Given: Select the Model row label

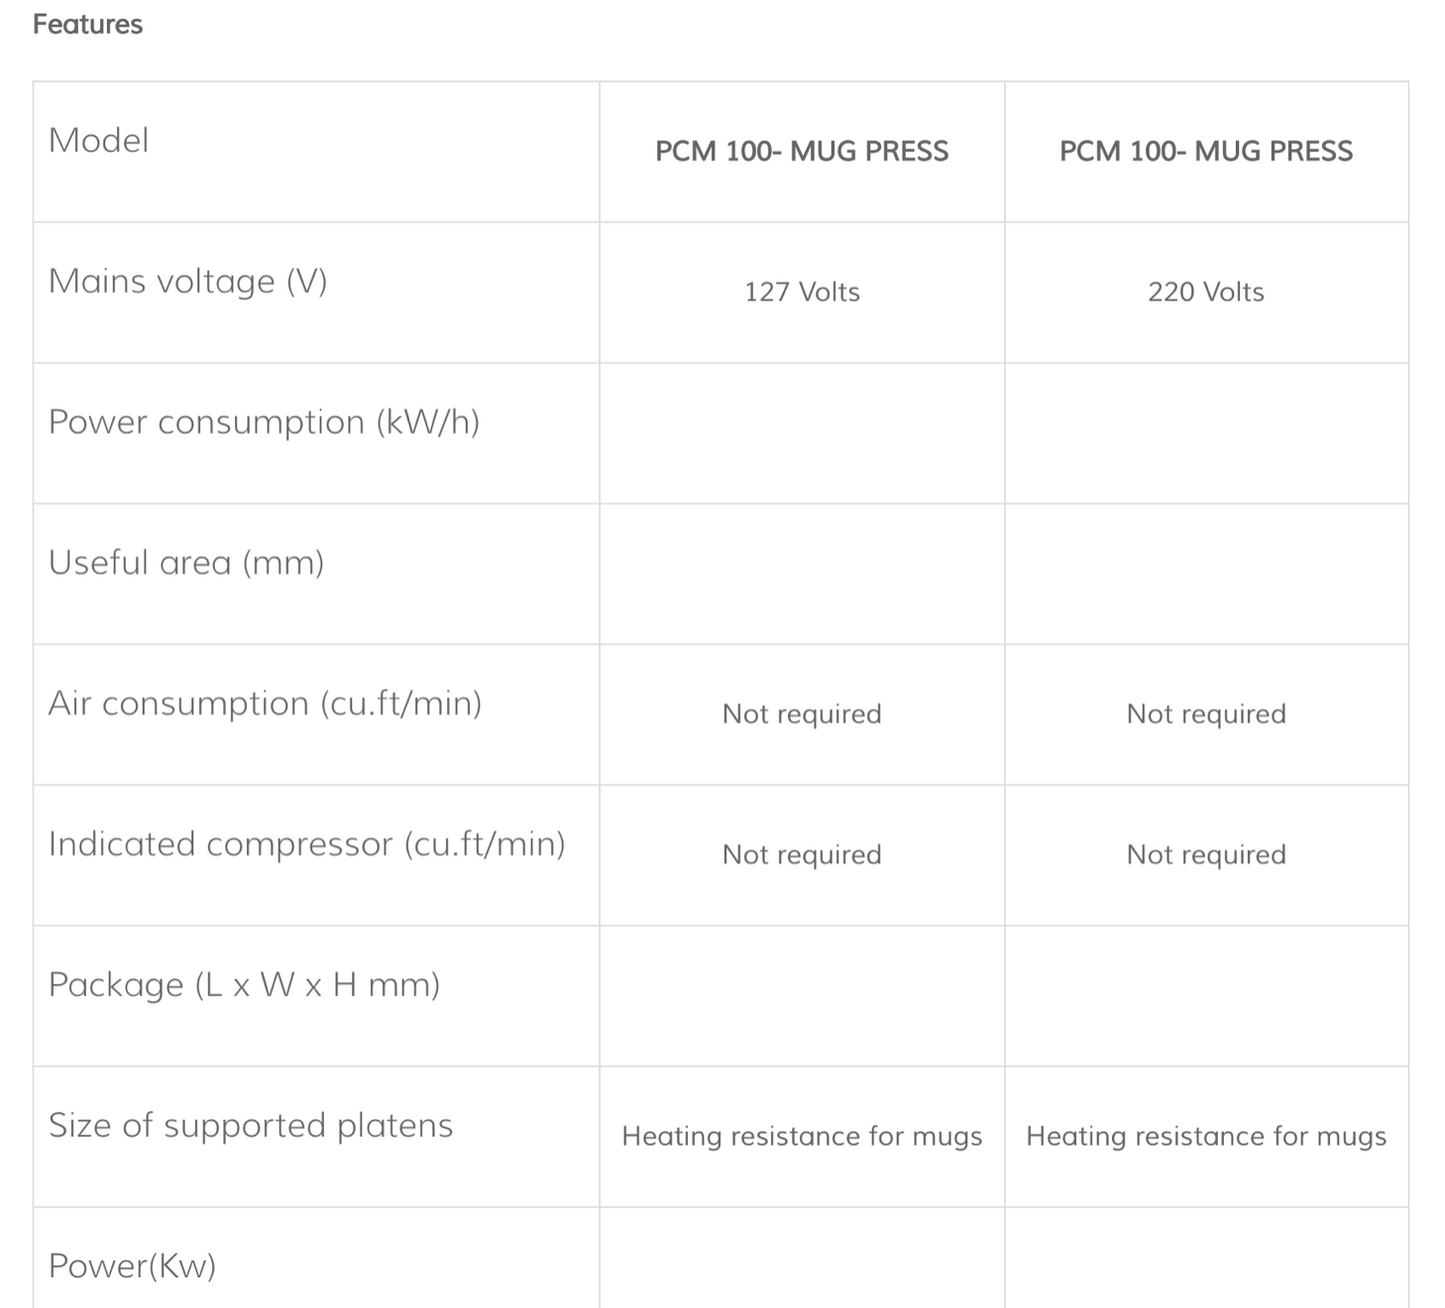Looking at the screenshot, I should pos(99,140).
